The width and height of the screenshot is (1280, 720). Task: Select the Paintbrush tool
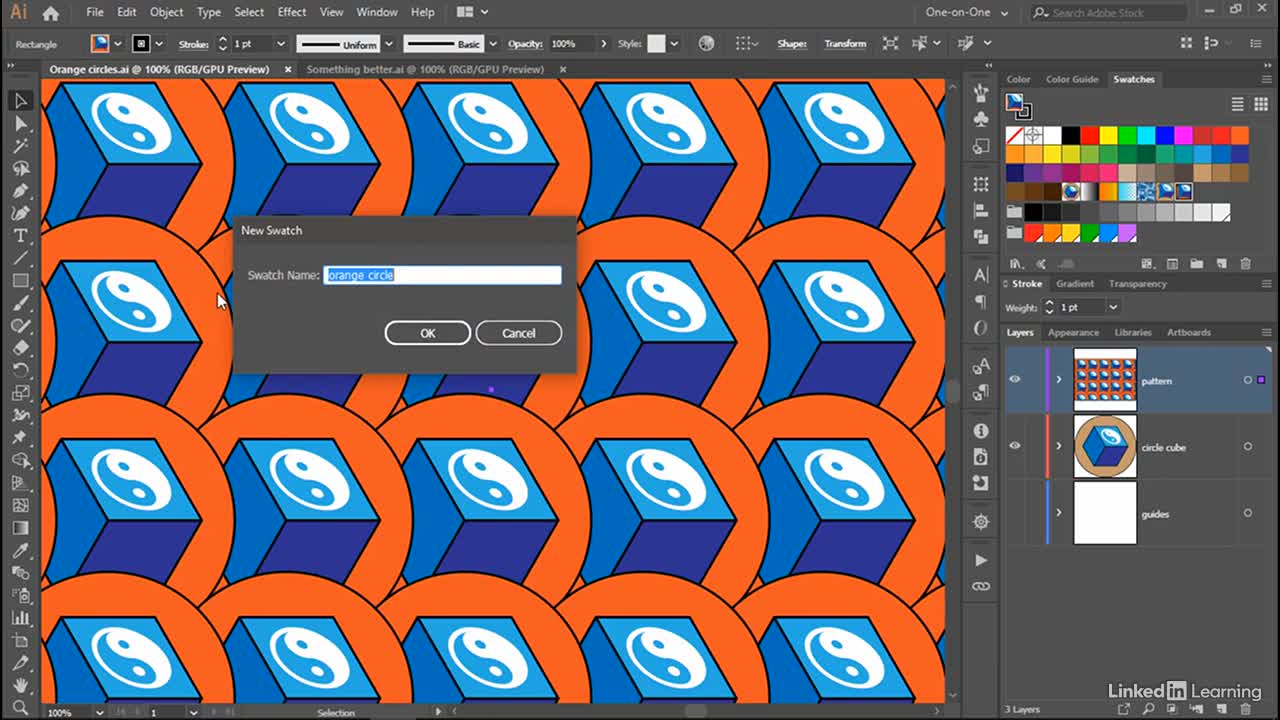(x=20, y=303)
